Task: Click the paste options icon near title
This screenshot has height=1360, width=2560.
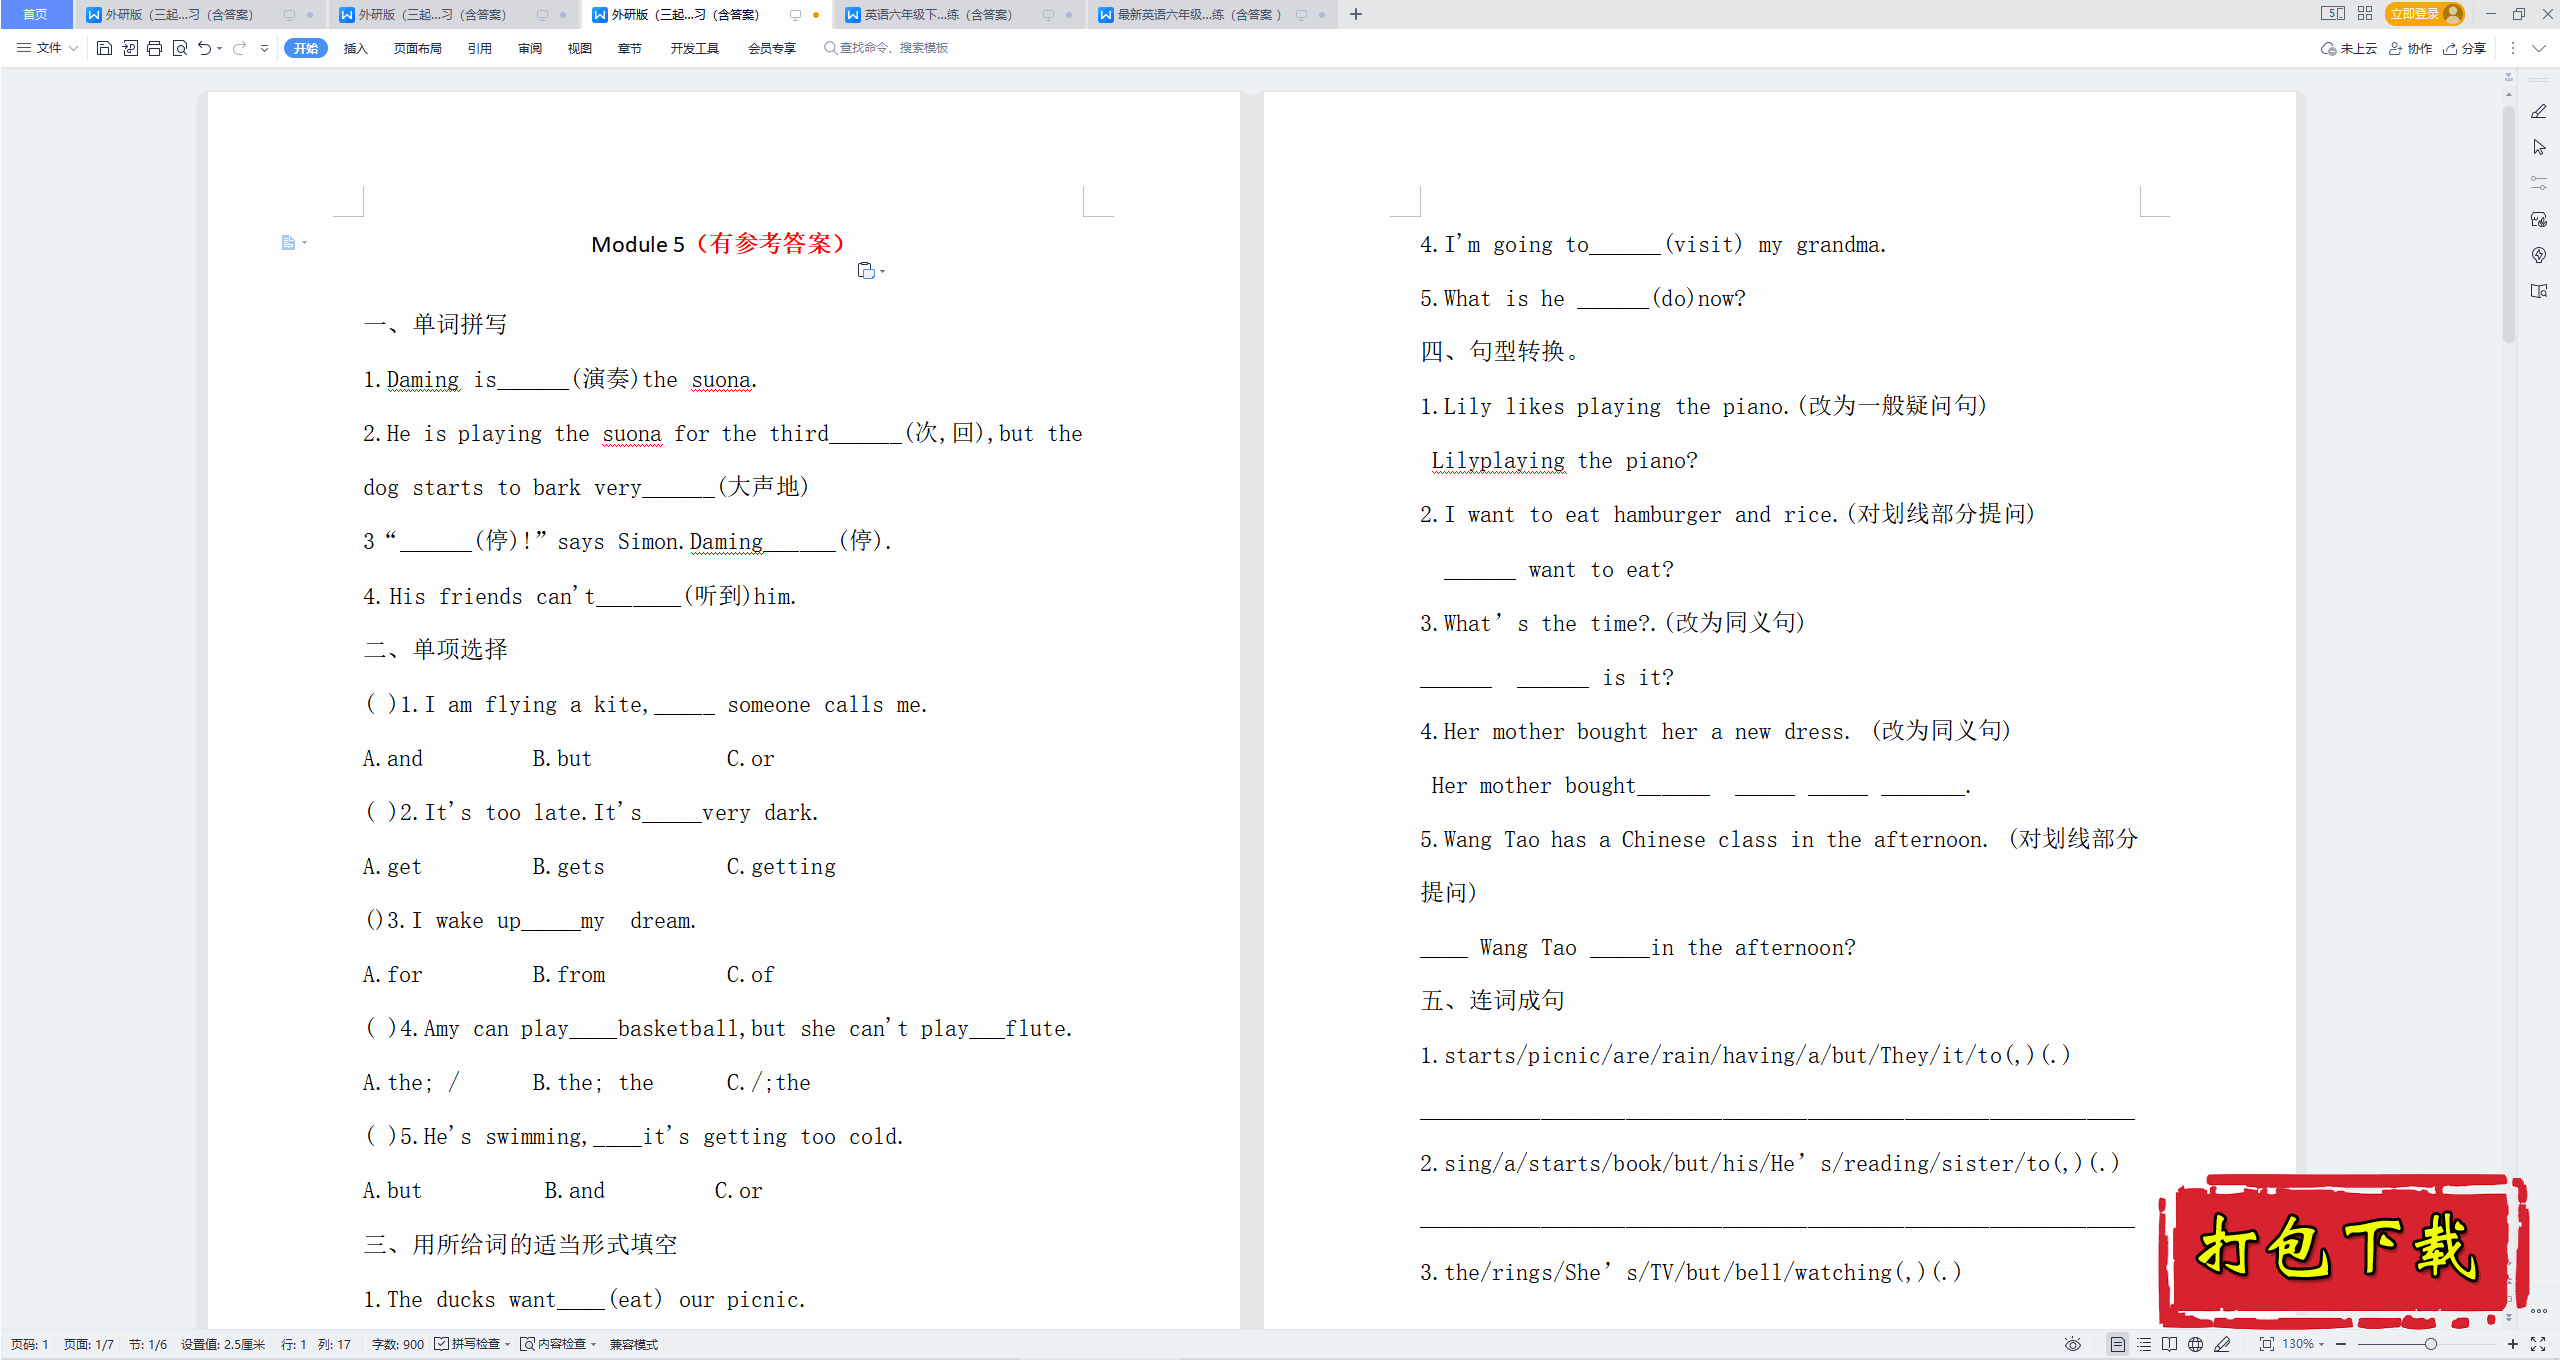Action: point(866,271)
